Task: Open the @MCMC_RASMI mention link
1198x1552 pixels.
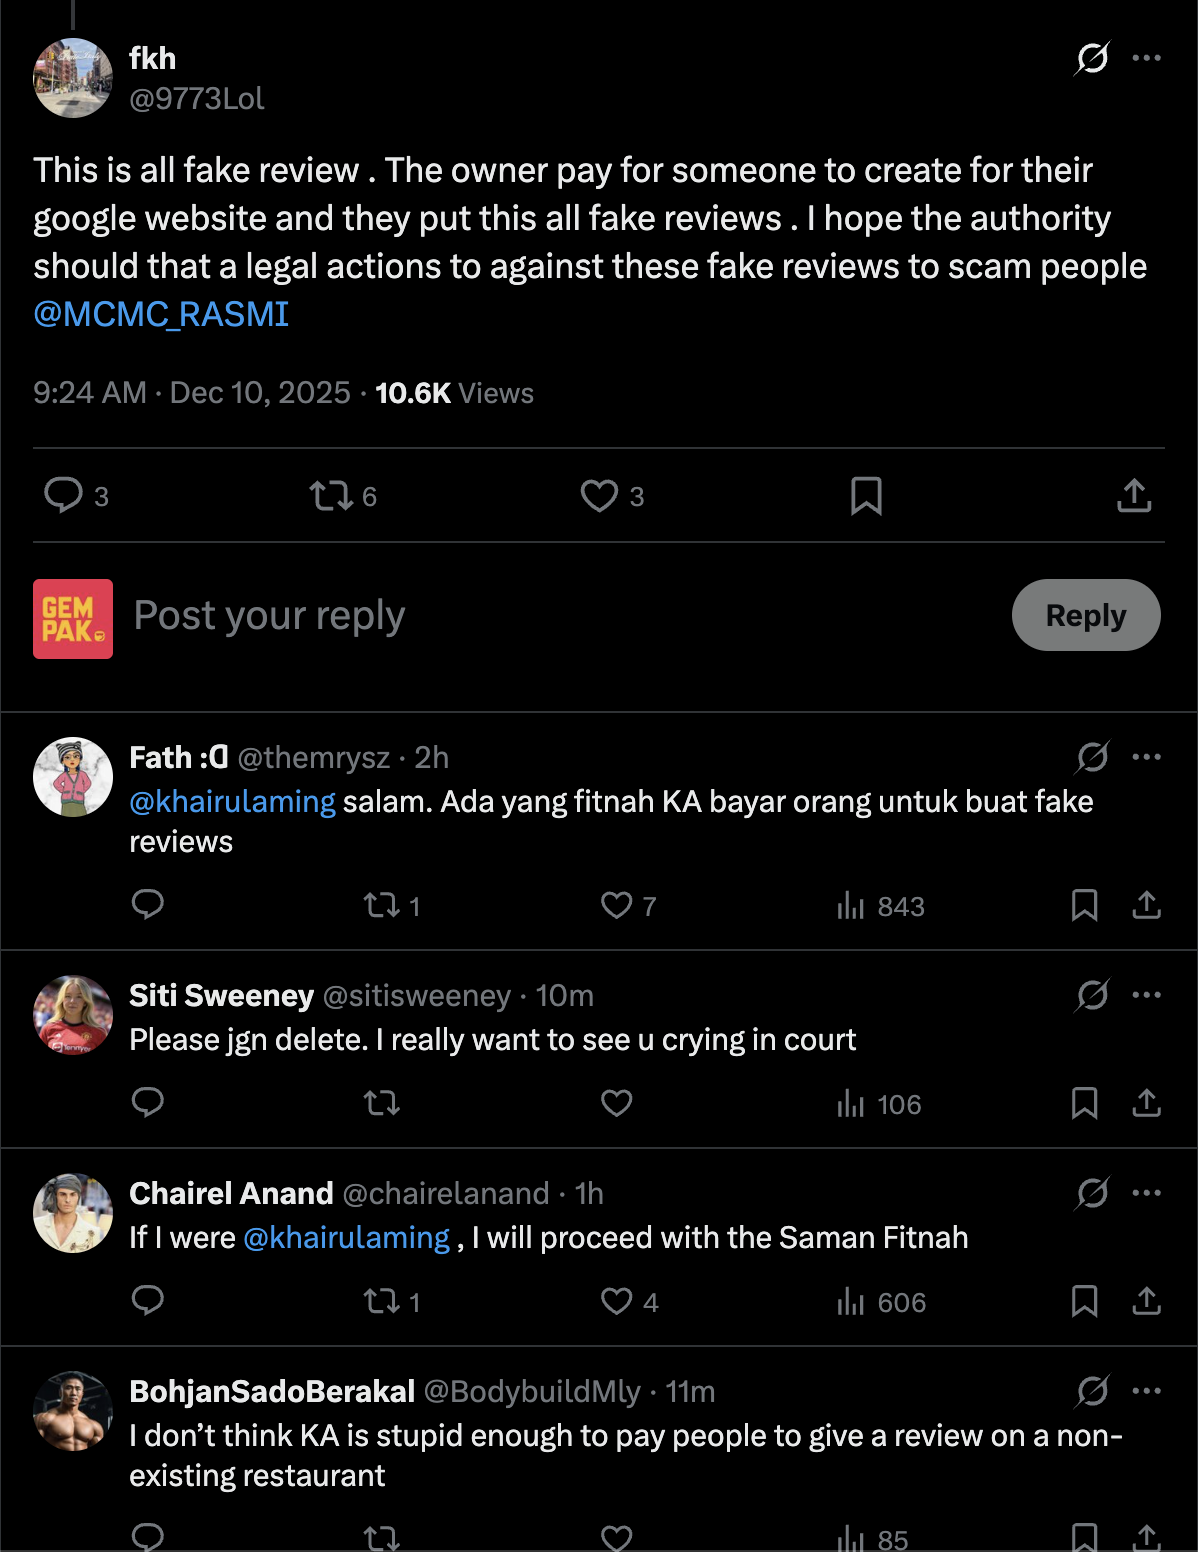Action: tap(161, 314)
